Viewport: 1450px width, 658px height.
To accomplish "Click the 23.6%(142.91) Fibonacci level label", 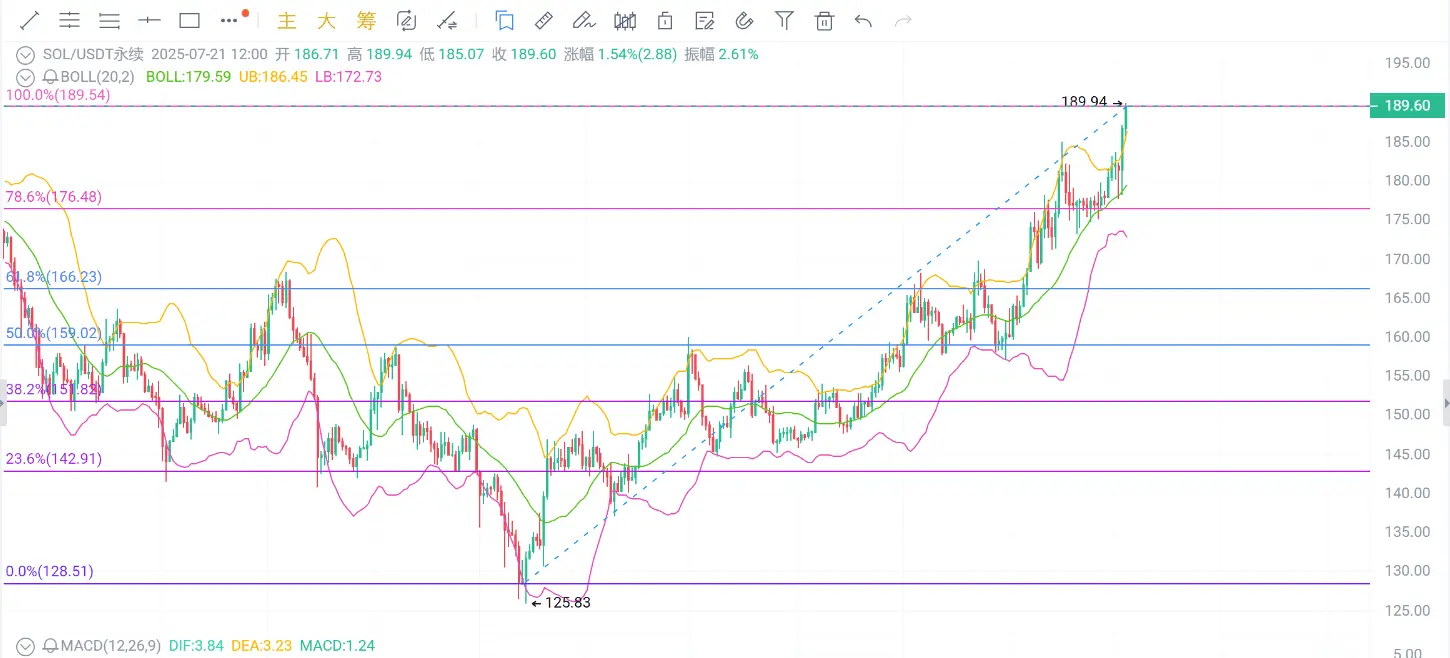I will pyautogui.click(x=53, y=459).
